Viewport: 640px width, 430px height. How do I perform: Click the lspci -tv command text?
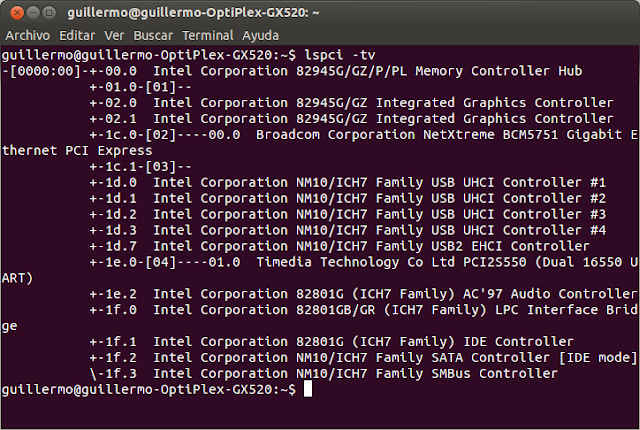click(x=340, y=55)
